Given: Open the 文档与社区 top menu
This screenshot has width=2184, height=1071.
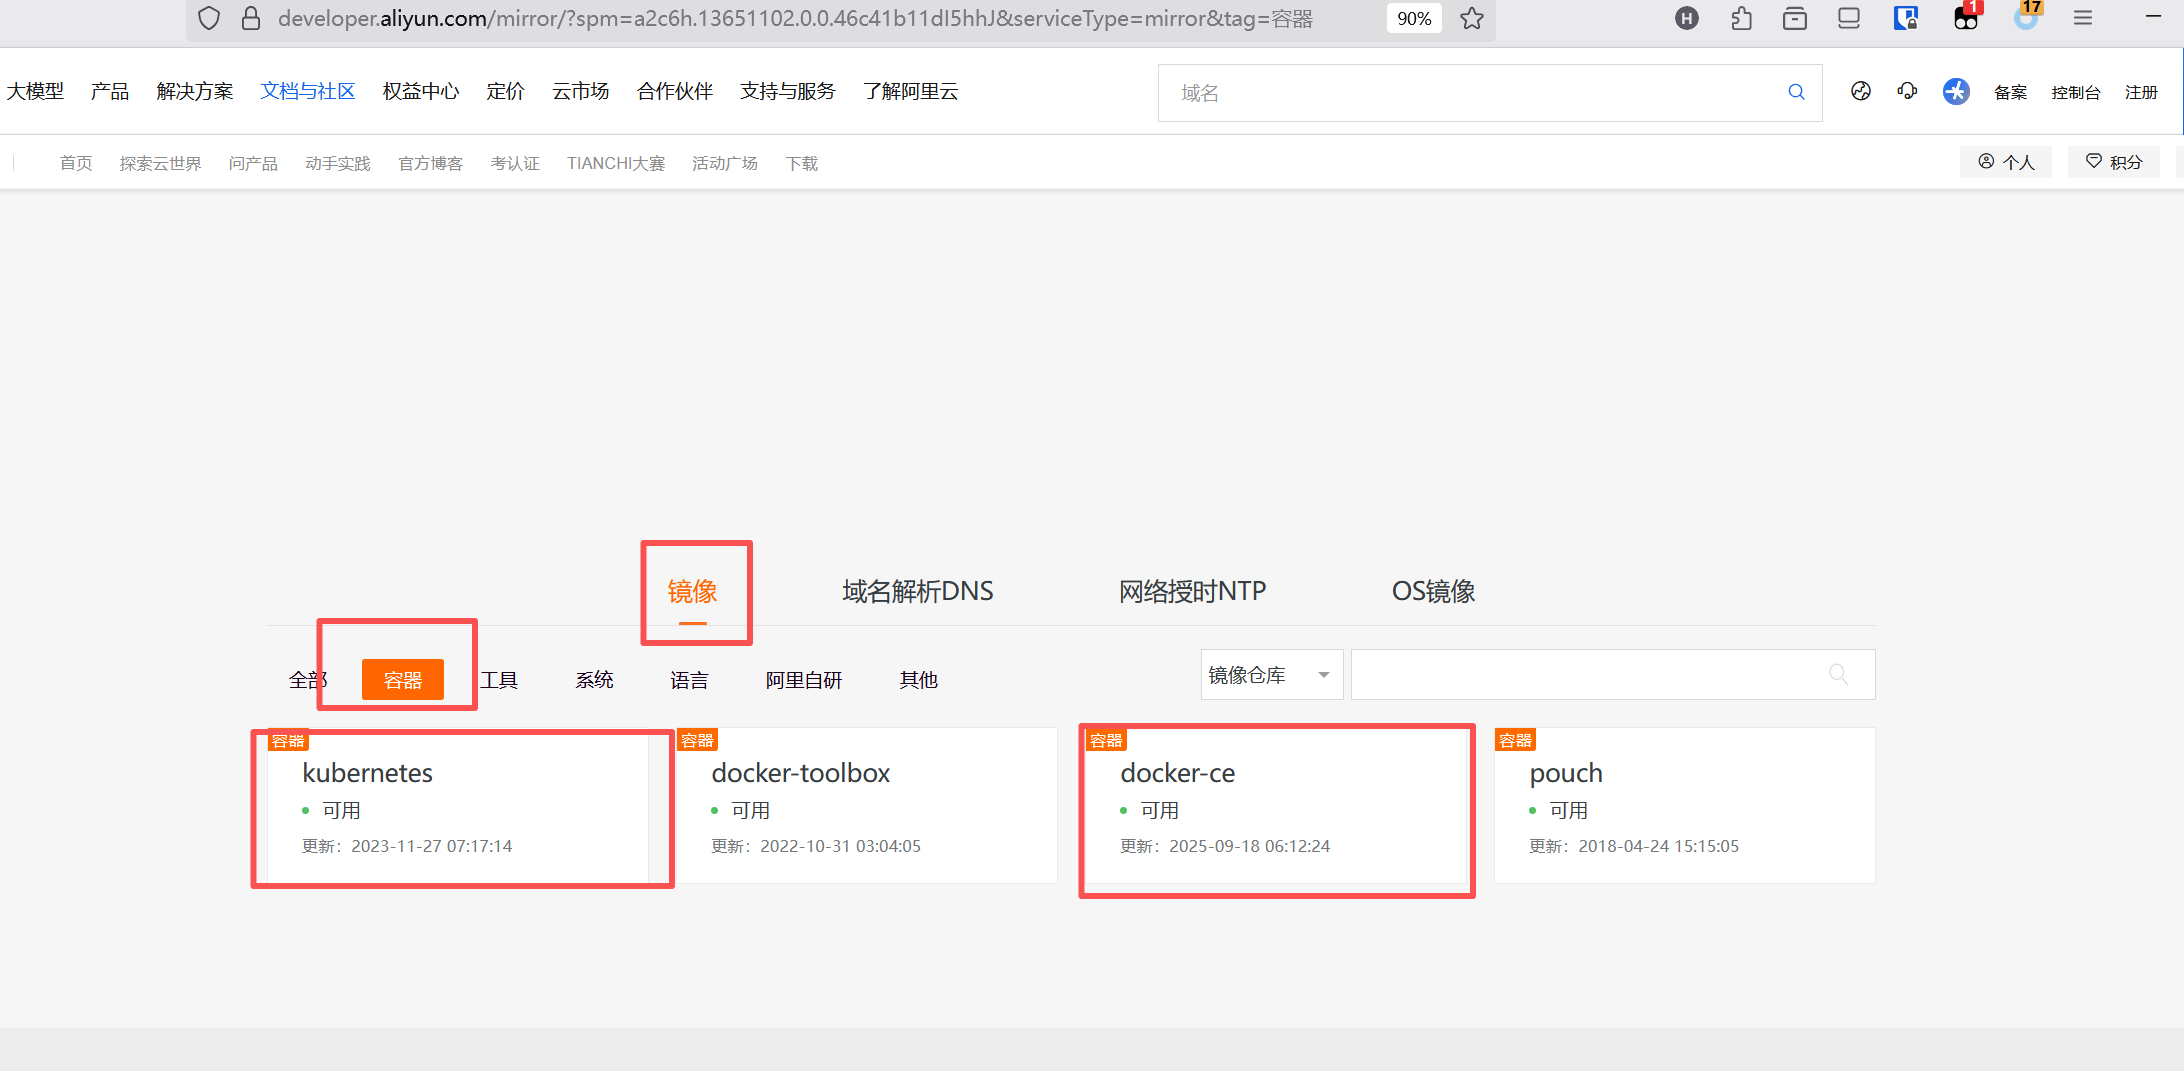Looking at the screenshot, I should click(308, 91).
